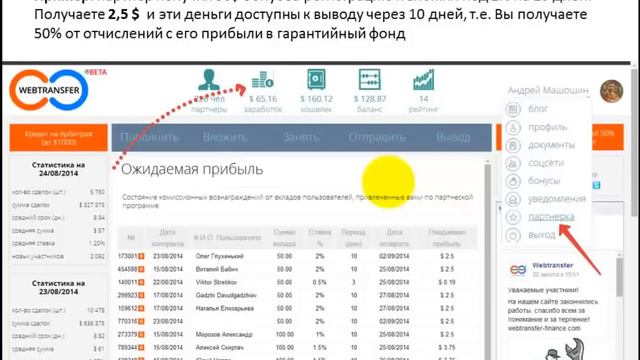Open the Пополнить tab

click(150, 138)
